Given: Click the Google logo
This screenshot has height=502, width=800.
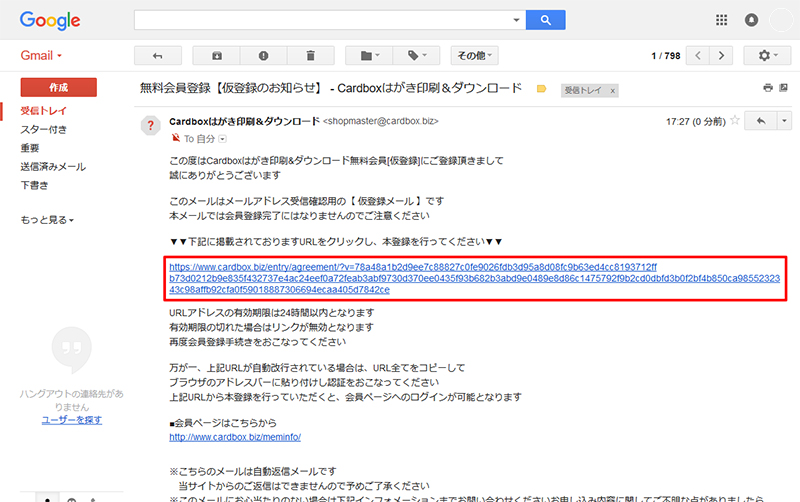Looking at the screenshot, I should pos(50,20).
